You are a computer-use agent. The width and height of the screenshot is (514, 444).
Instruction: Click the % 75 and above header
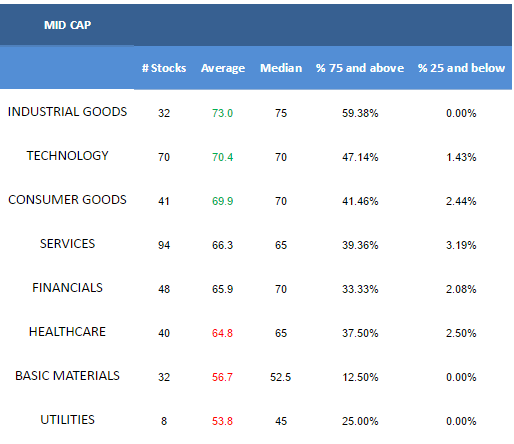[x=360, y=68]
